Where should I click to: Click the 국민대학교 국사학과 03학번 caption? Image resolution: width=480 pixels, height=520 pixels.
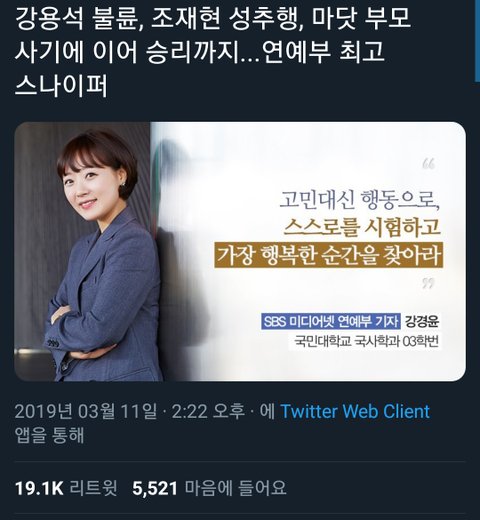point(366,341)
